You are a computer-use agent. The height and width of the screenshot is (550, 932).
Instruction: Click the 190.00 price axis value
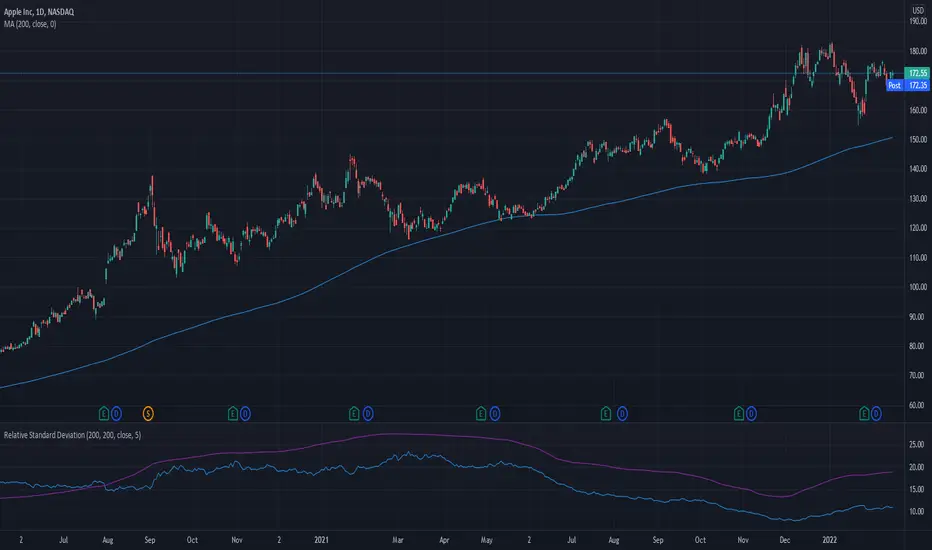click(918, 21)
